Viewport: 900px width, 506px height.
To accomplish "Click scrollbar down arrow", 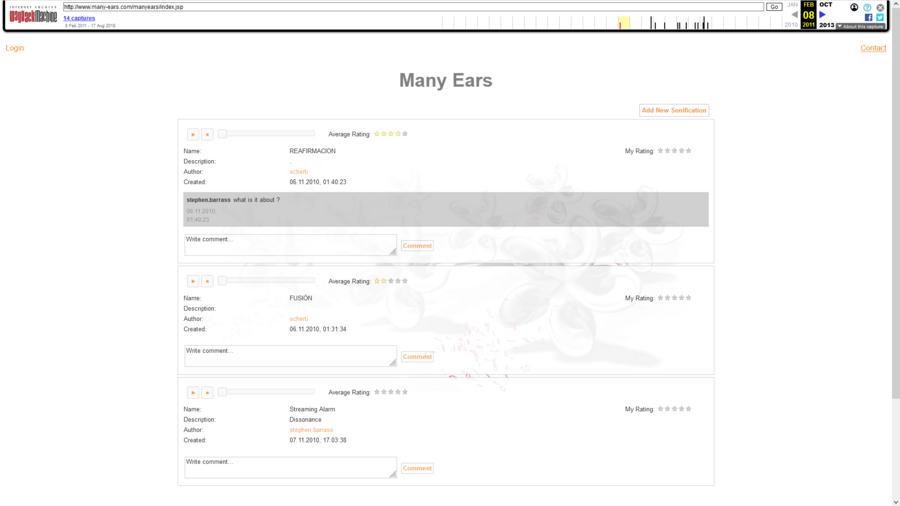I will (895, 502).
